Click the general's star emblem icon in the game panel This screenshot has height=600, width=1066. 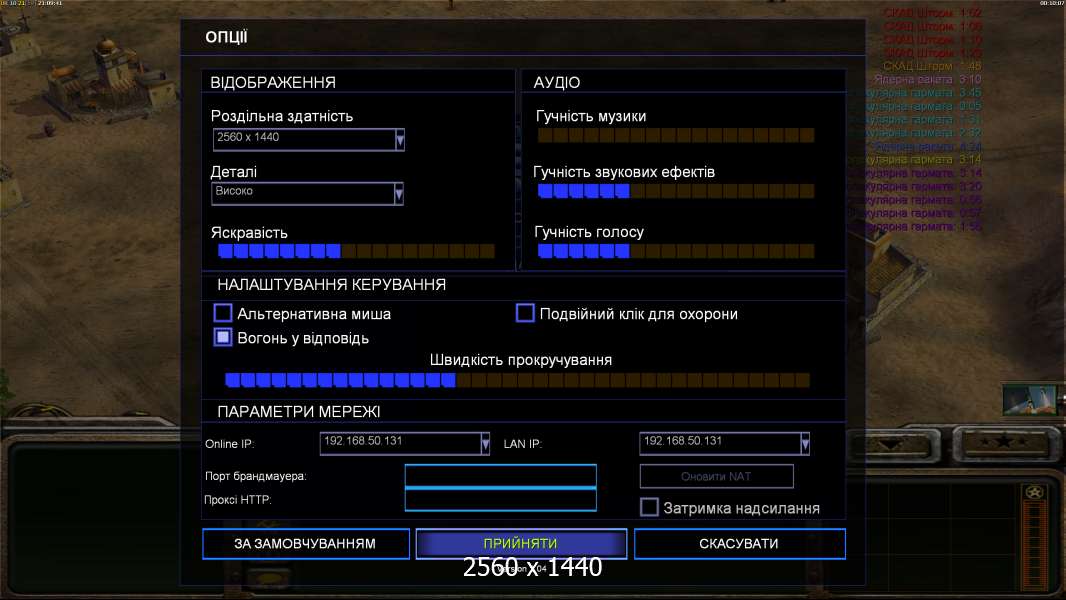(1034, 492)
